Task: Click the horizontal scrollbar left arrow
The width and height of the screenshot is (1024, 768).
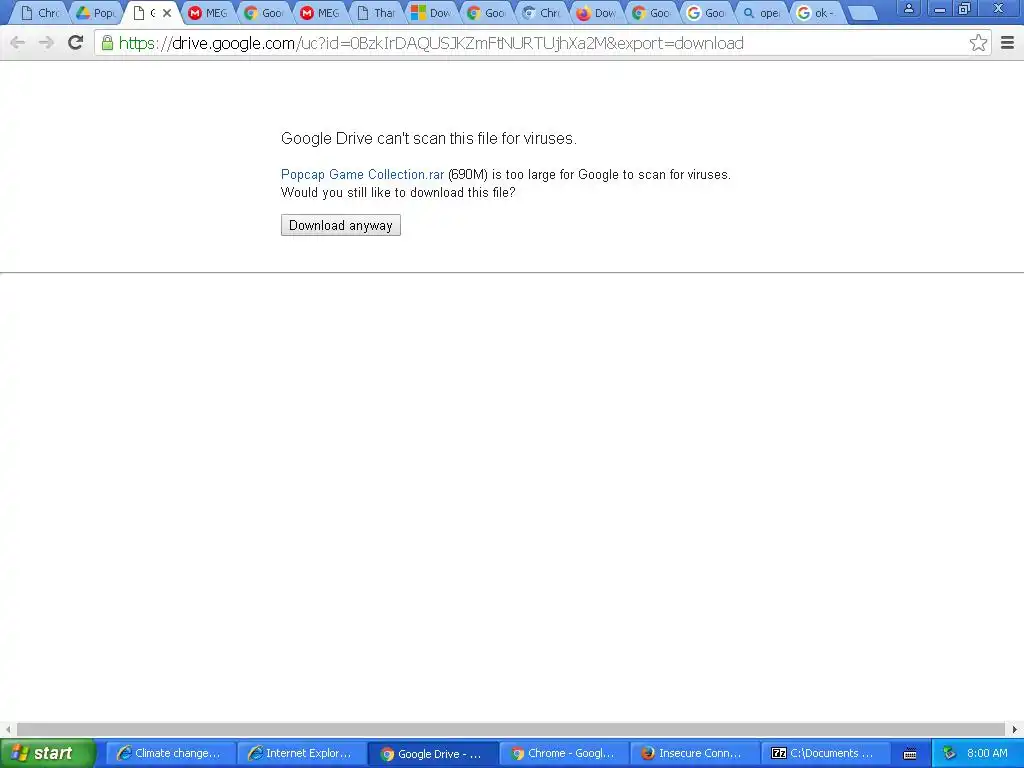Action: click(x=8, y=729)
